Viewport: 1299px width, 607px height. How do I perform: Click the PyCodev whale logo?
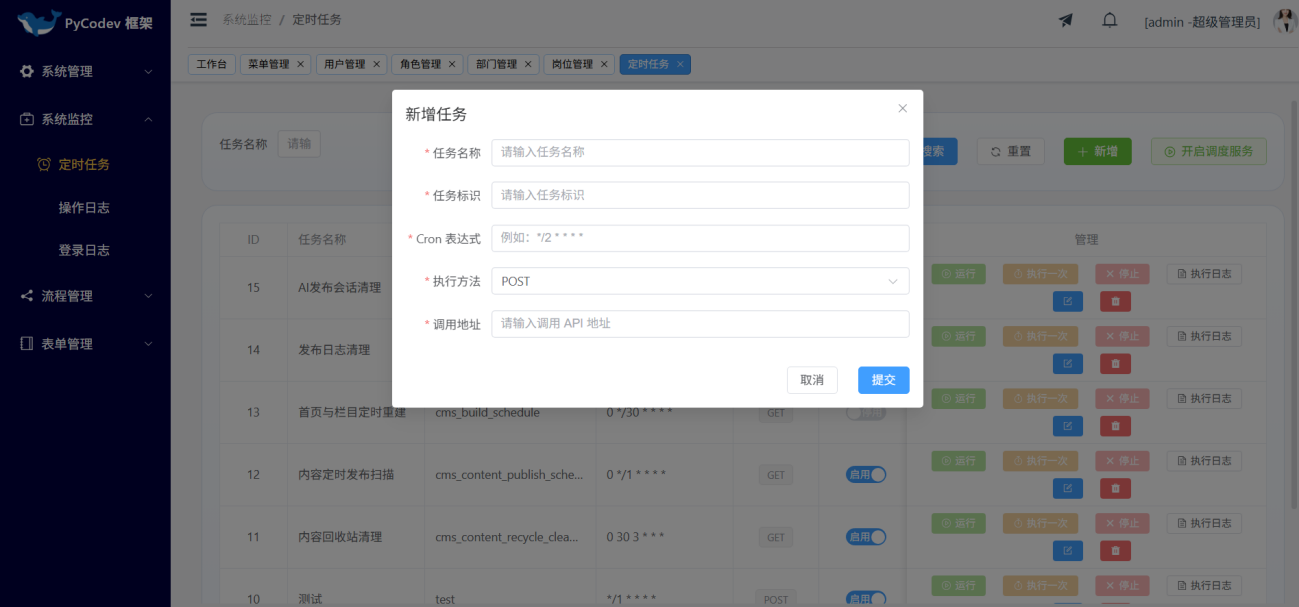click(39, 22)
